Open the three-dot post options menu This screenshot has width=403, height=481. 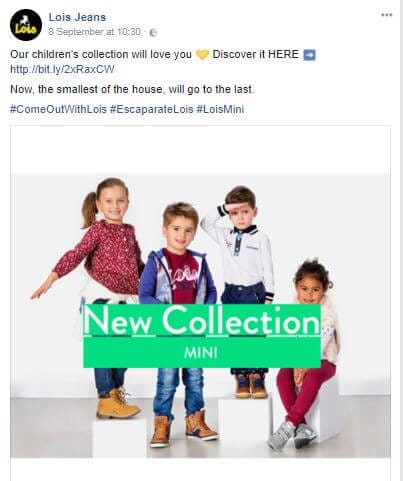(x=387, y=15)
